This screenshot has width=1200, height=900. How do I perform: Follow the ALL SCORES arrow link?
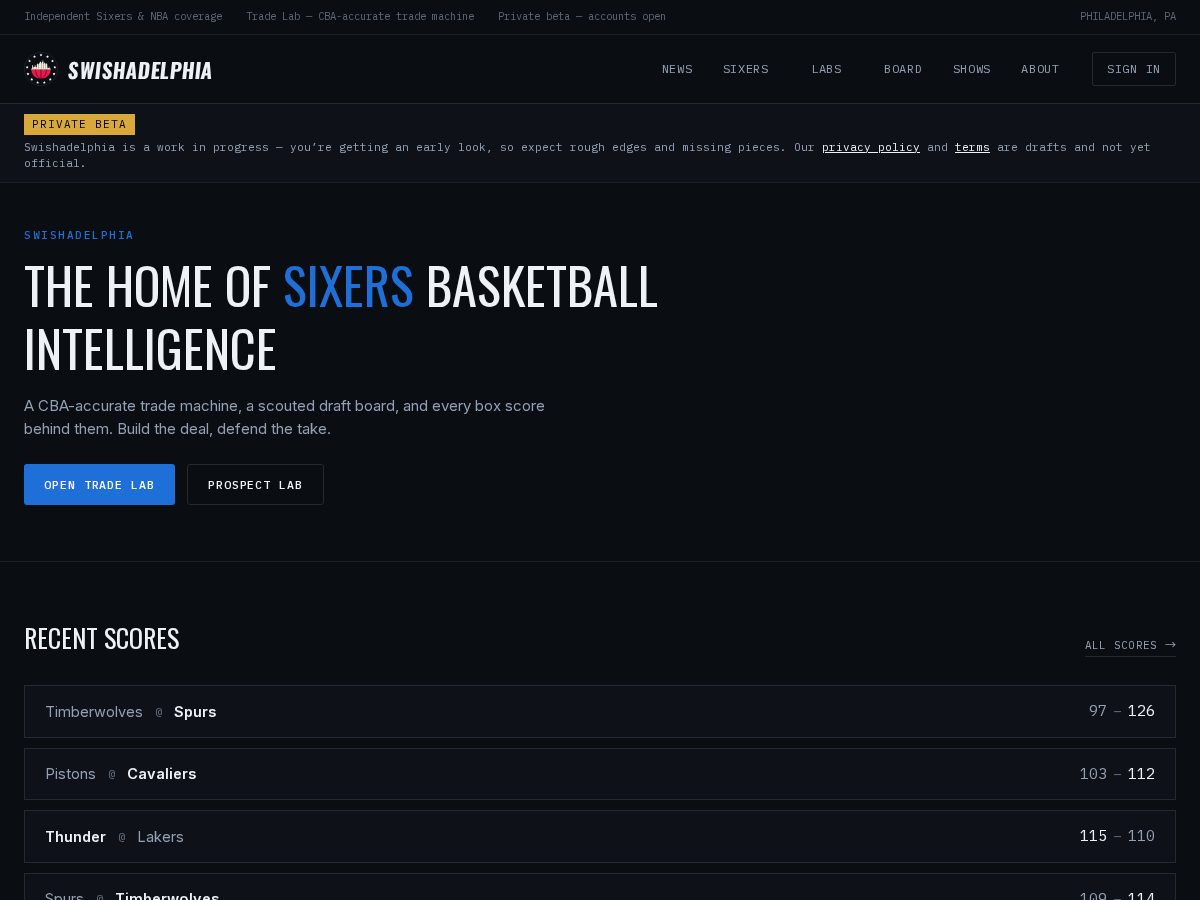1130,645
